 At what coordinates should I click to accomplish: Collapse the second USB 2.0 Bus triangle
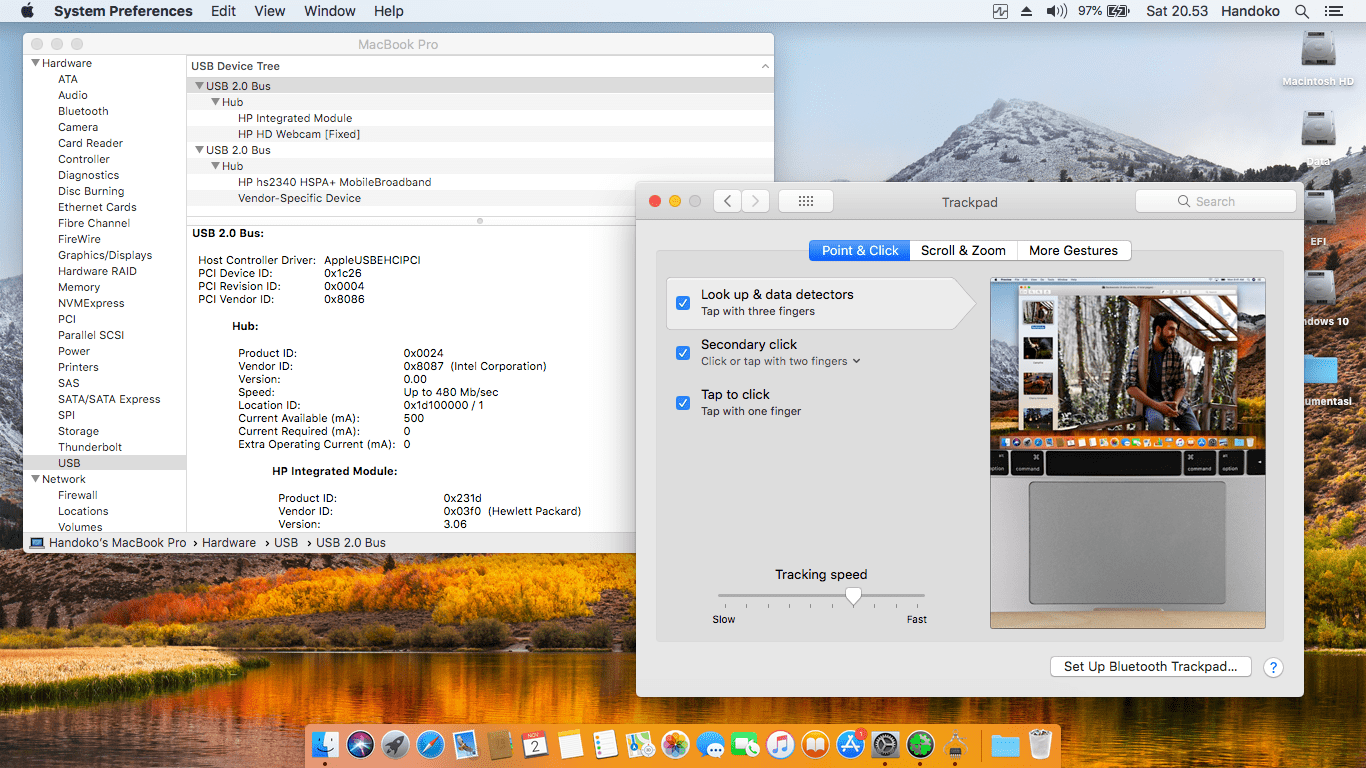pyautogui.click(x=198, y=150)
